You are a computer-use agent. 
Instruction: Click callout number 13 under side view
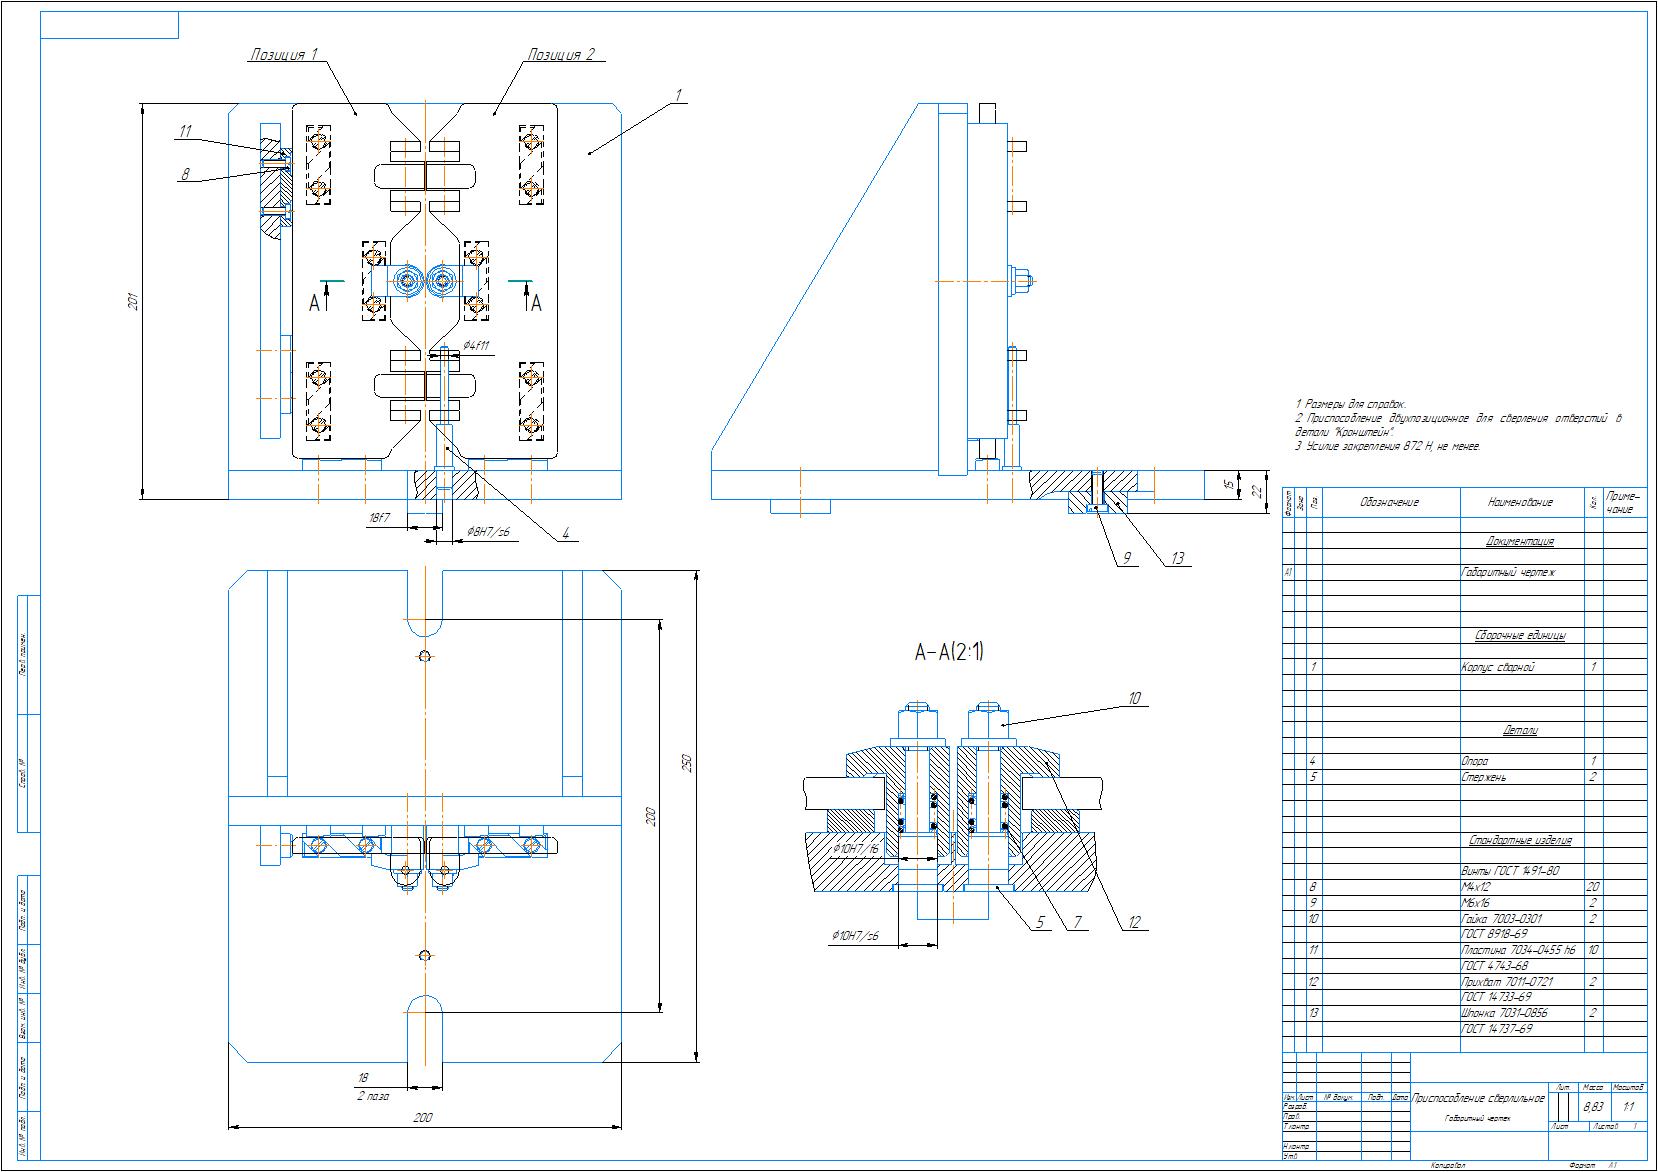1177,558
